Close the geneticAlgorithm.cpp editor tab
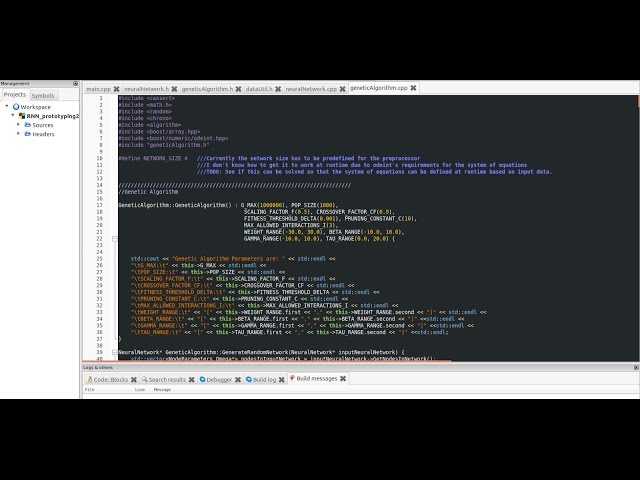The width and height of the screenshot is (640, 480). [x=413, y=88]
